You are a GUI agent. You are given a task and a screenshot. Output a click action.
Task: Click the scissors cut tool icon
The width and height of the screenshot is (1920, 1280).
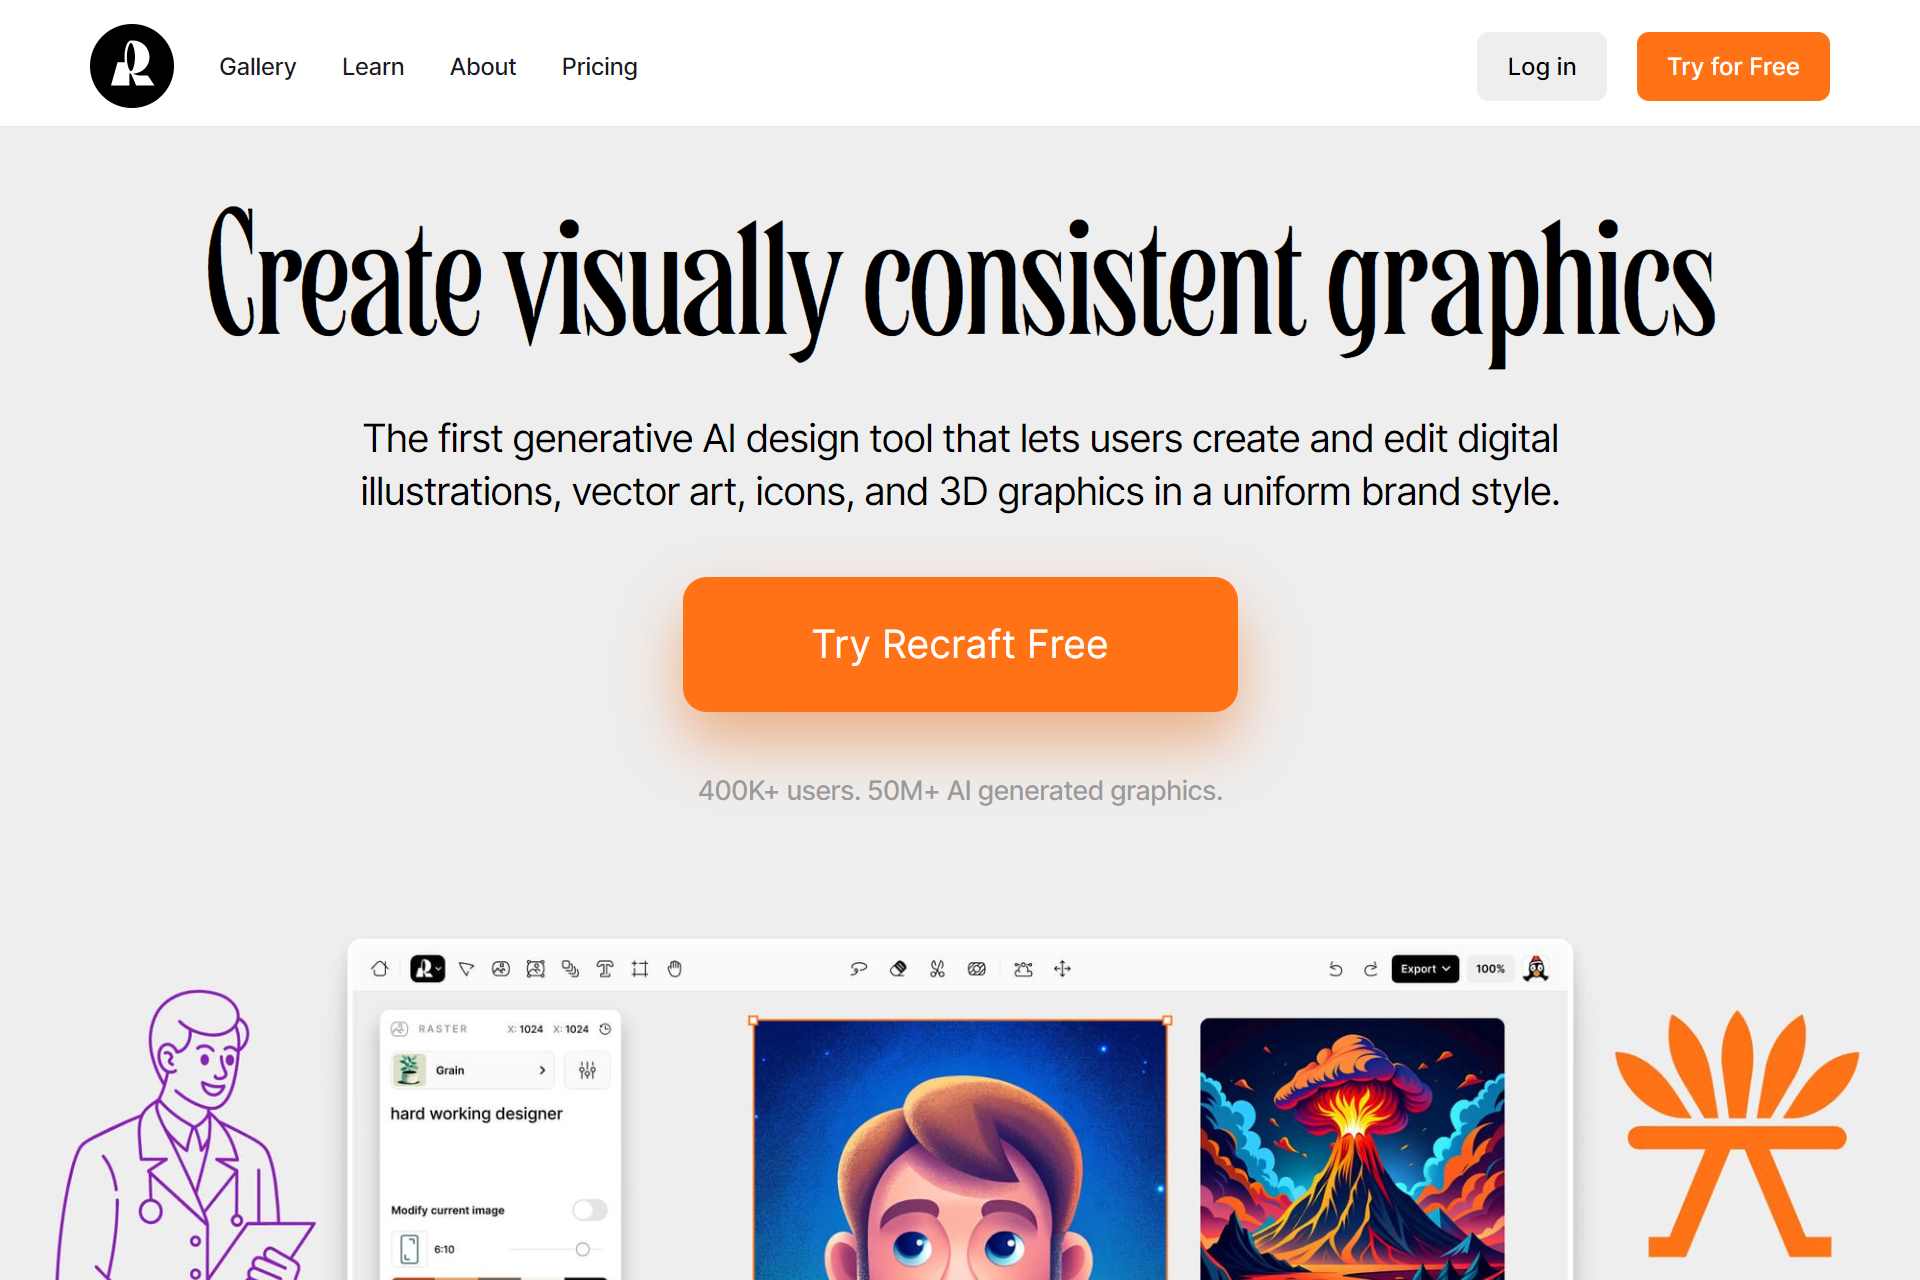click(937, 968)
